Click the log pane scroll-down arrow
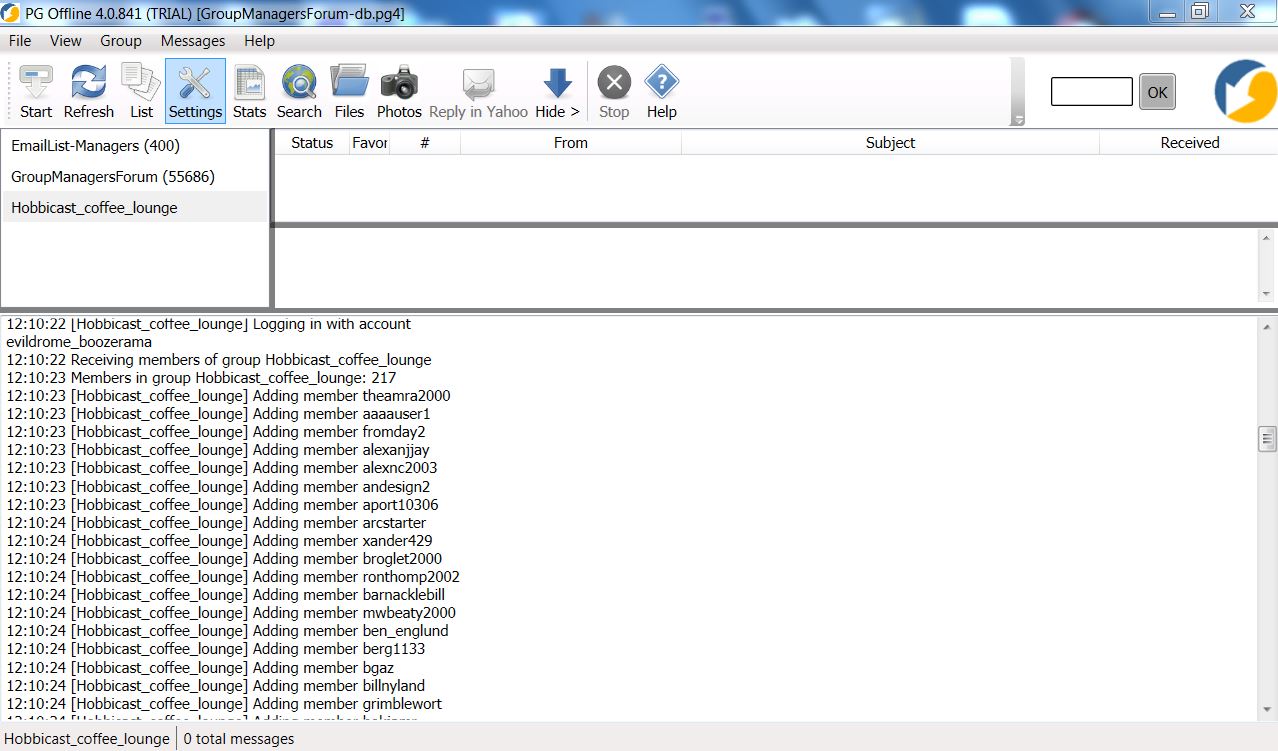 (x=1268, y=710)
